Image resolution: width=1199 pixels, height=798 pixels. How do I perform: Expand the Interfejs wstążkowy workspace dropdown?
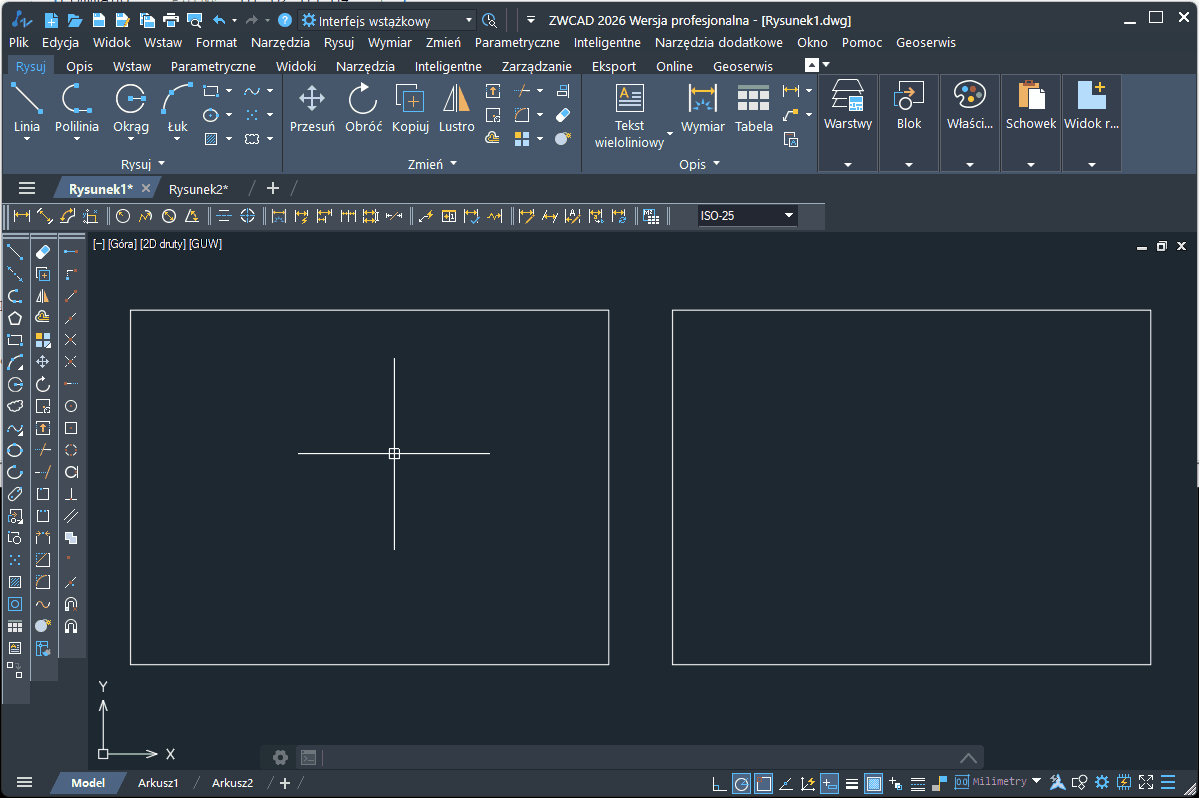coord(469,20)
